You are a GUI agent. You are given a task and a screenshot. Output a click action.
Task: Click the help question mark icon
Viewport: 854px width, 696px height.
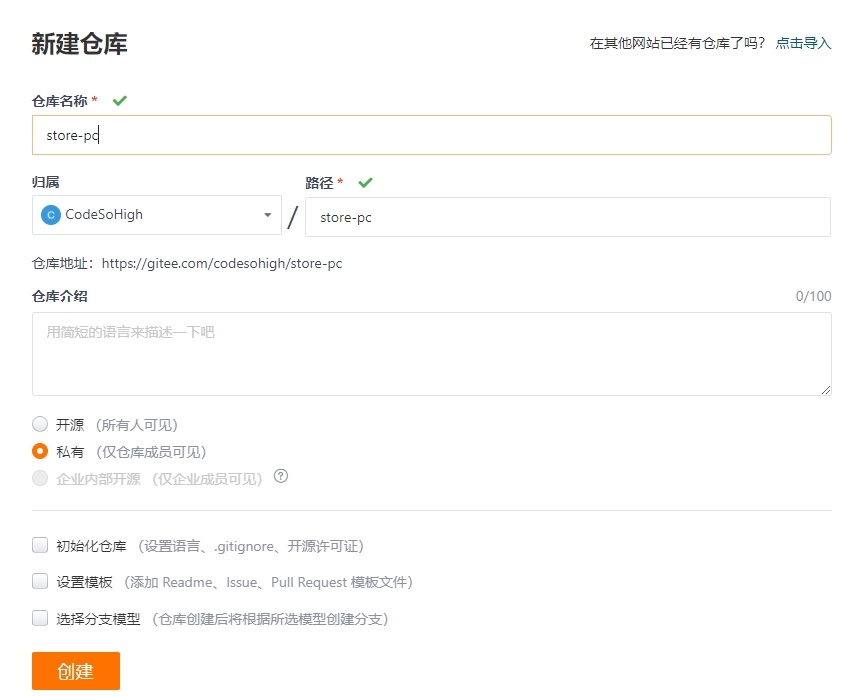pos(281,477)
